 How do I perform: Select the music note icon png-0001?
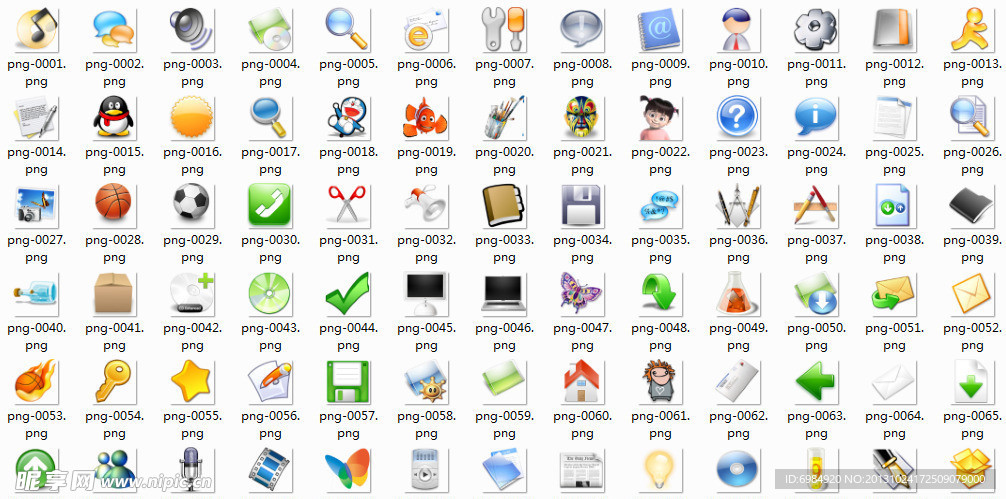(37, 30)
